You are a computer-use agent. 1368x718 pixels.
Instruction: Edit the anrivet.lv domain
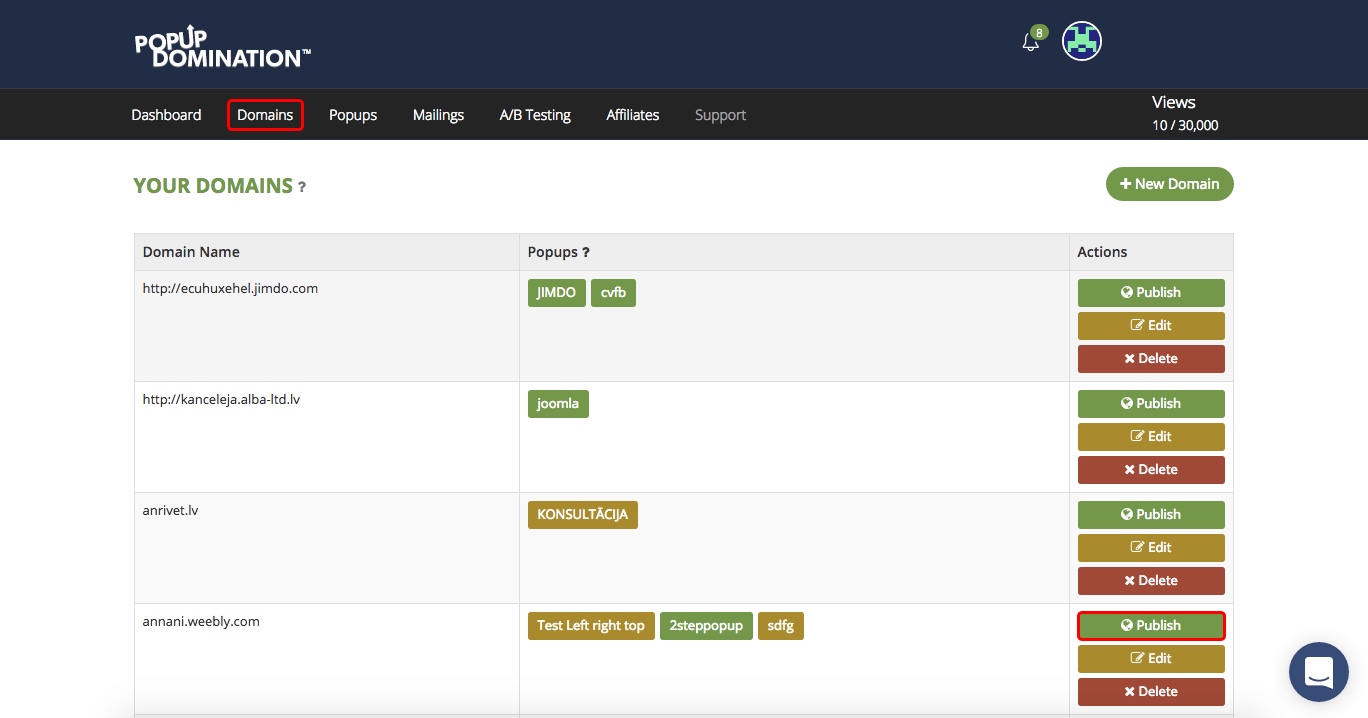(x=1151, y=547)
